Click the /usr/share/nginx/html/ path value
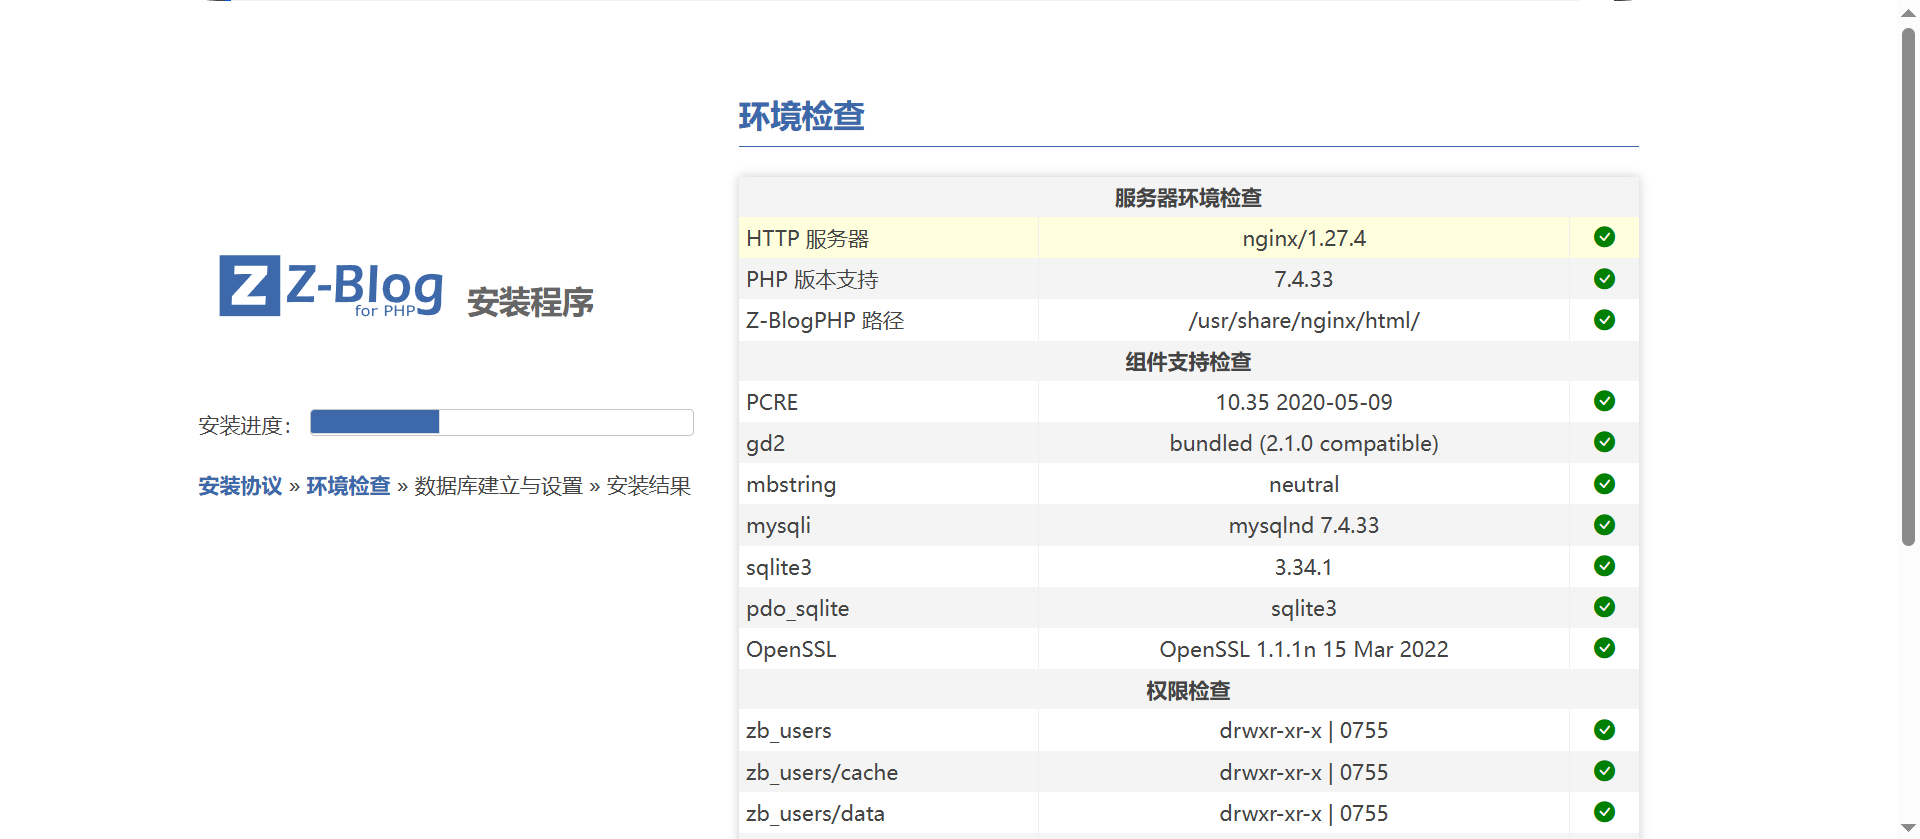Screen dimensions: 1920x839 click(x=1304, y=321)
